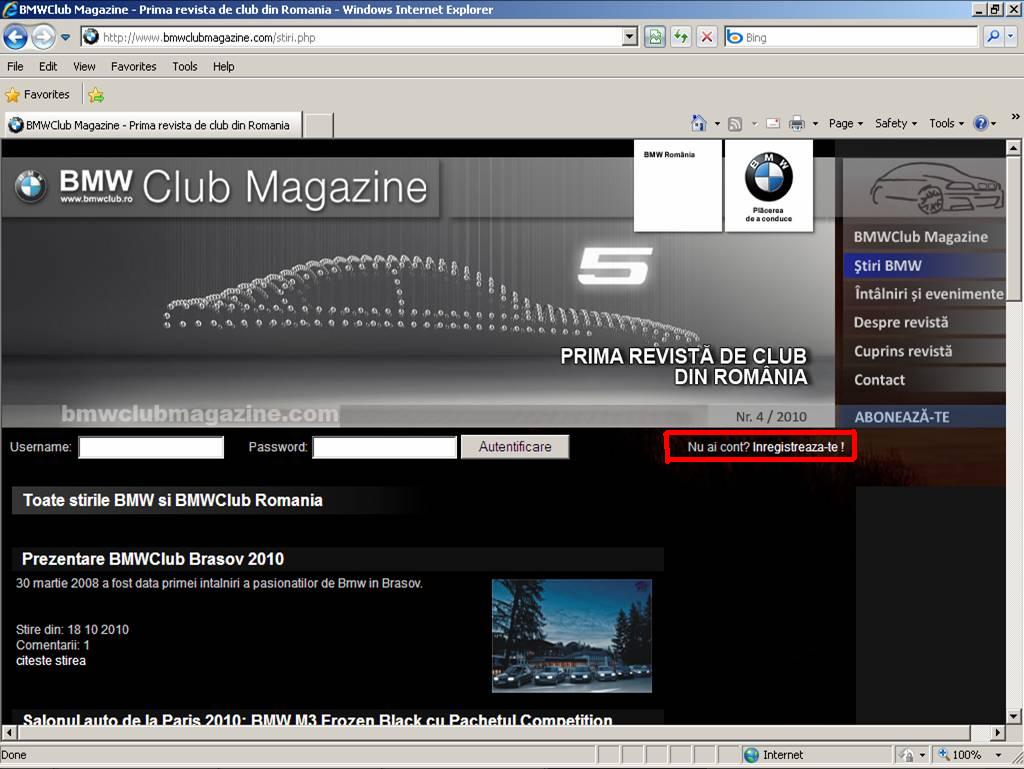Click the browser Forward arrow button

[x=43, y=37]
